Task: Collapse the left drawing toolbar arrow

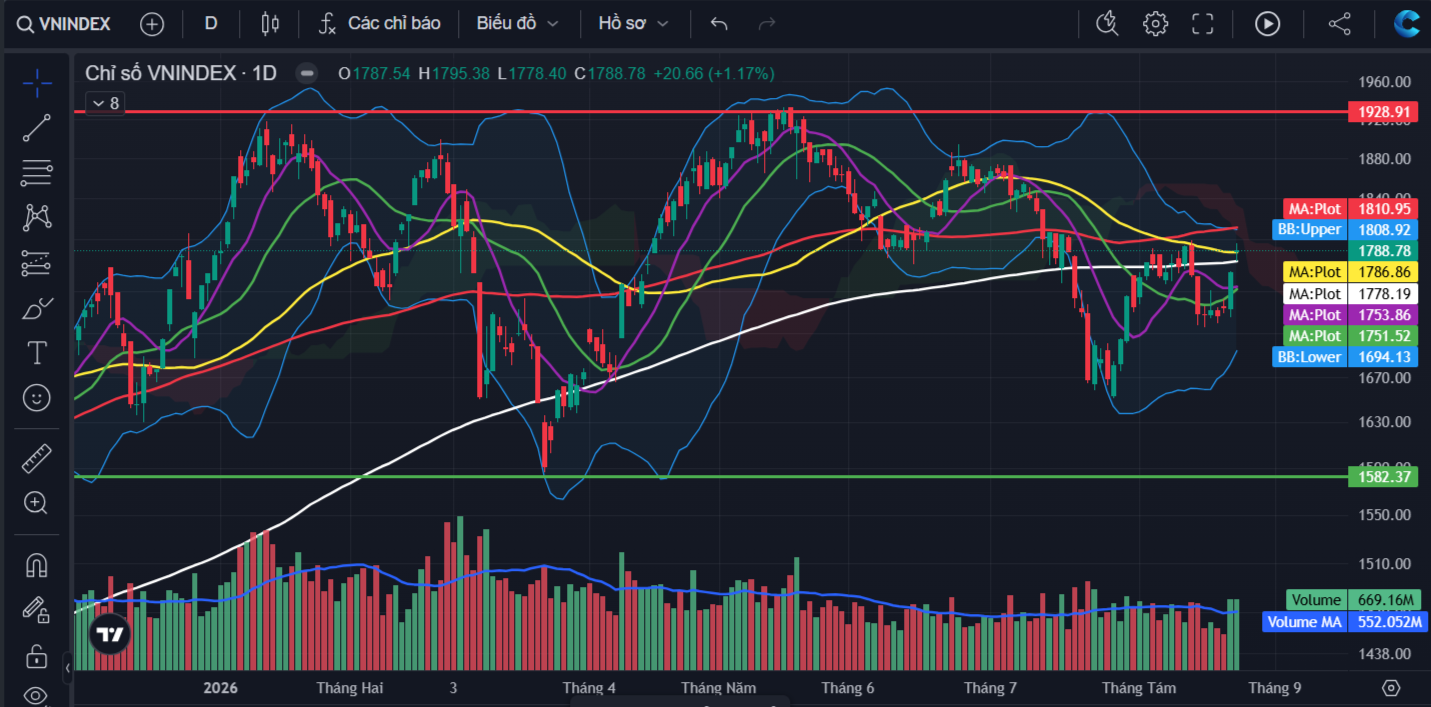Action: pos(67,667)
